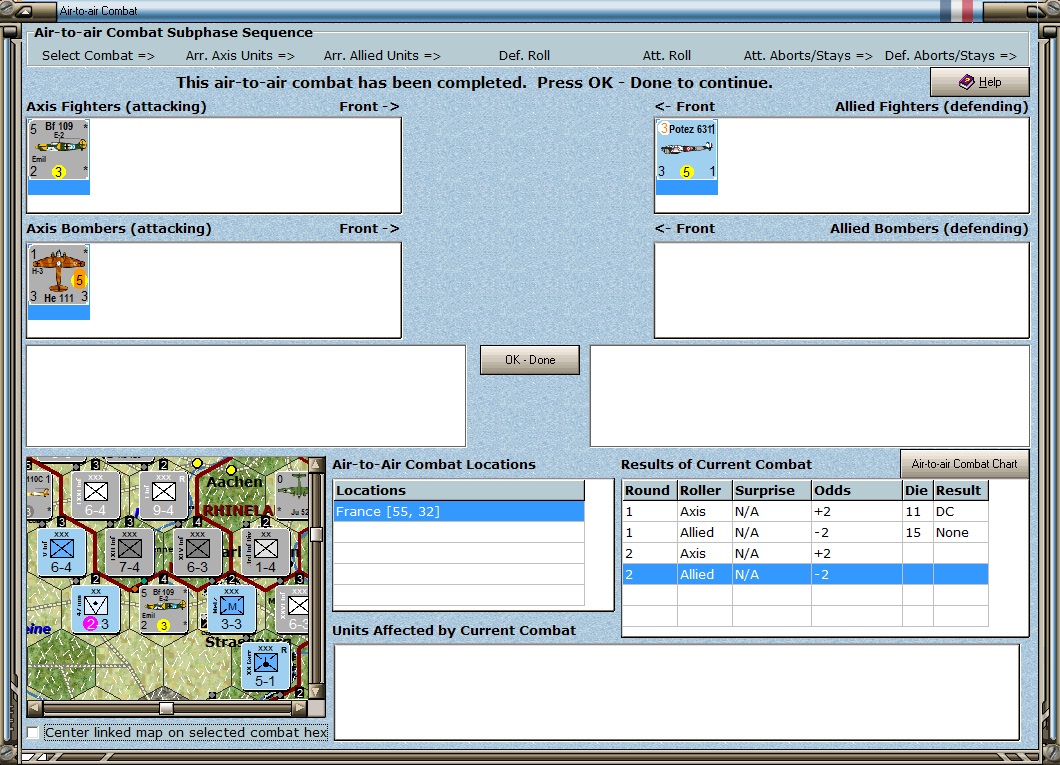Click the Arr. Allied Units => subphase label
Image resolution: width=1060 pixels, height=765 pixels.
[x=382, y=55]
